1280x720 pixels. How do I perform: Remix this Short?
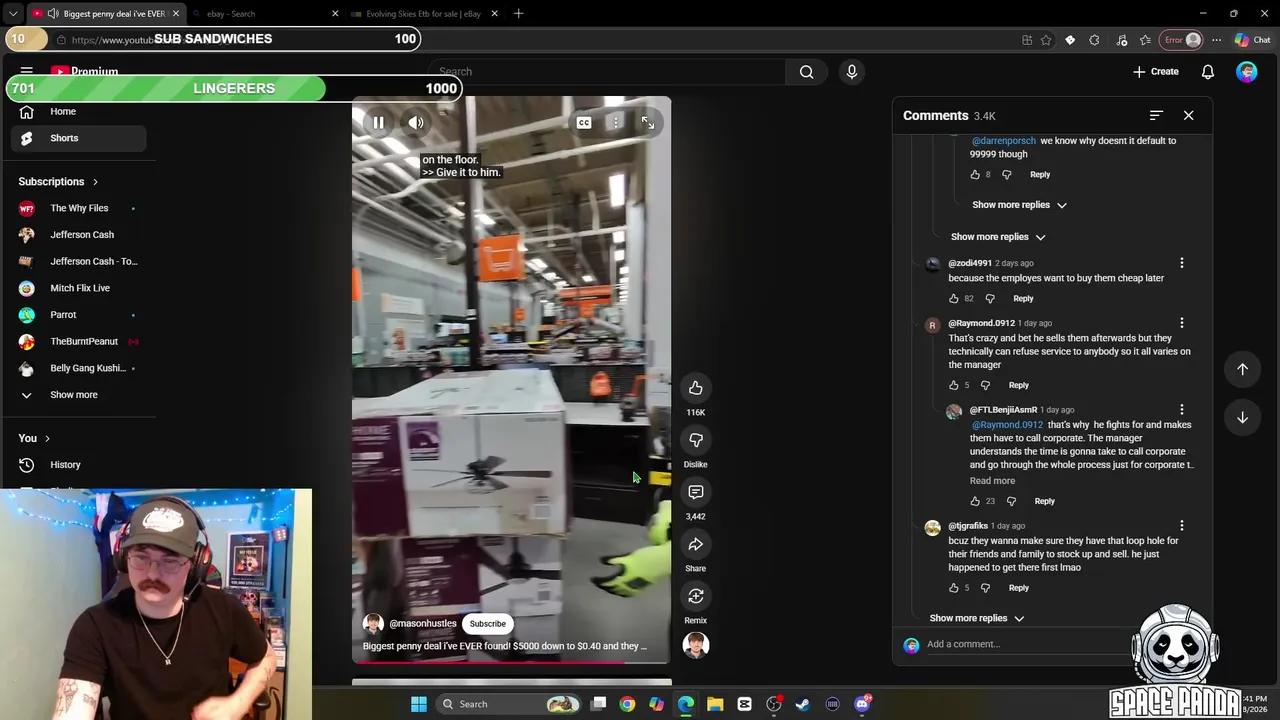click(x=696, y=596)
